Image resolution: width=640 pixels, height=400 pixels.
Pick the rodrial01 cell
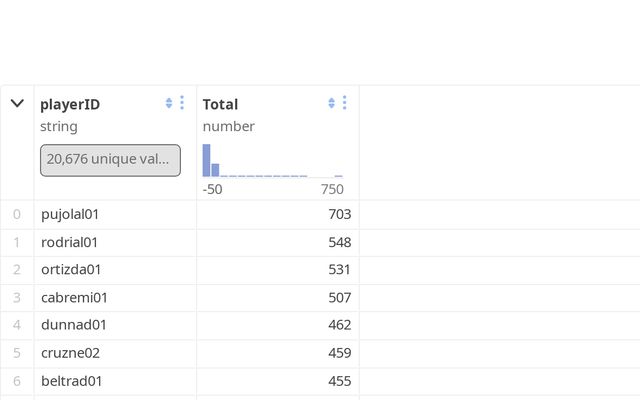[69, 242]
